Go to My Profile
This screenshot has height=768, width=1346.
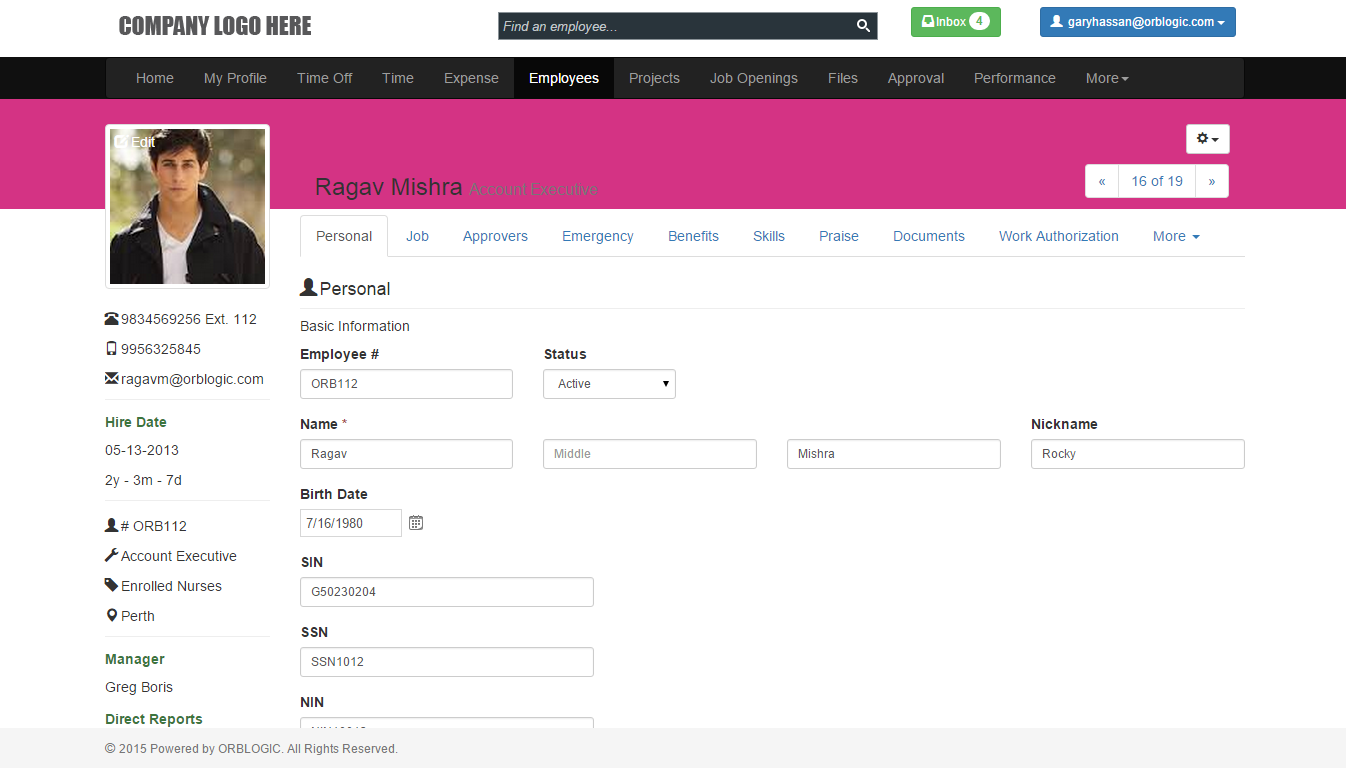[x=235, y=78]
